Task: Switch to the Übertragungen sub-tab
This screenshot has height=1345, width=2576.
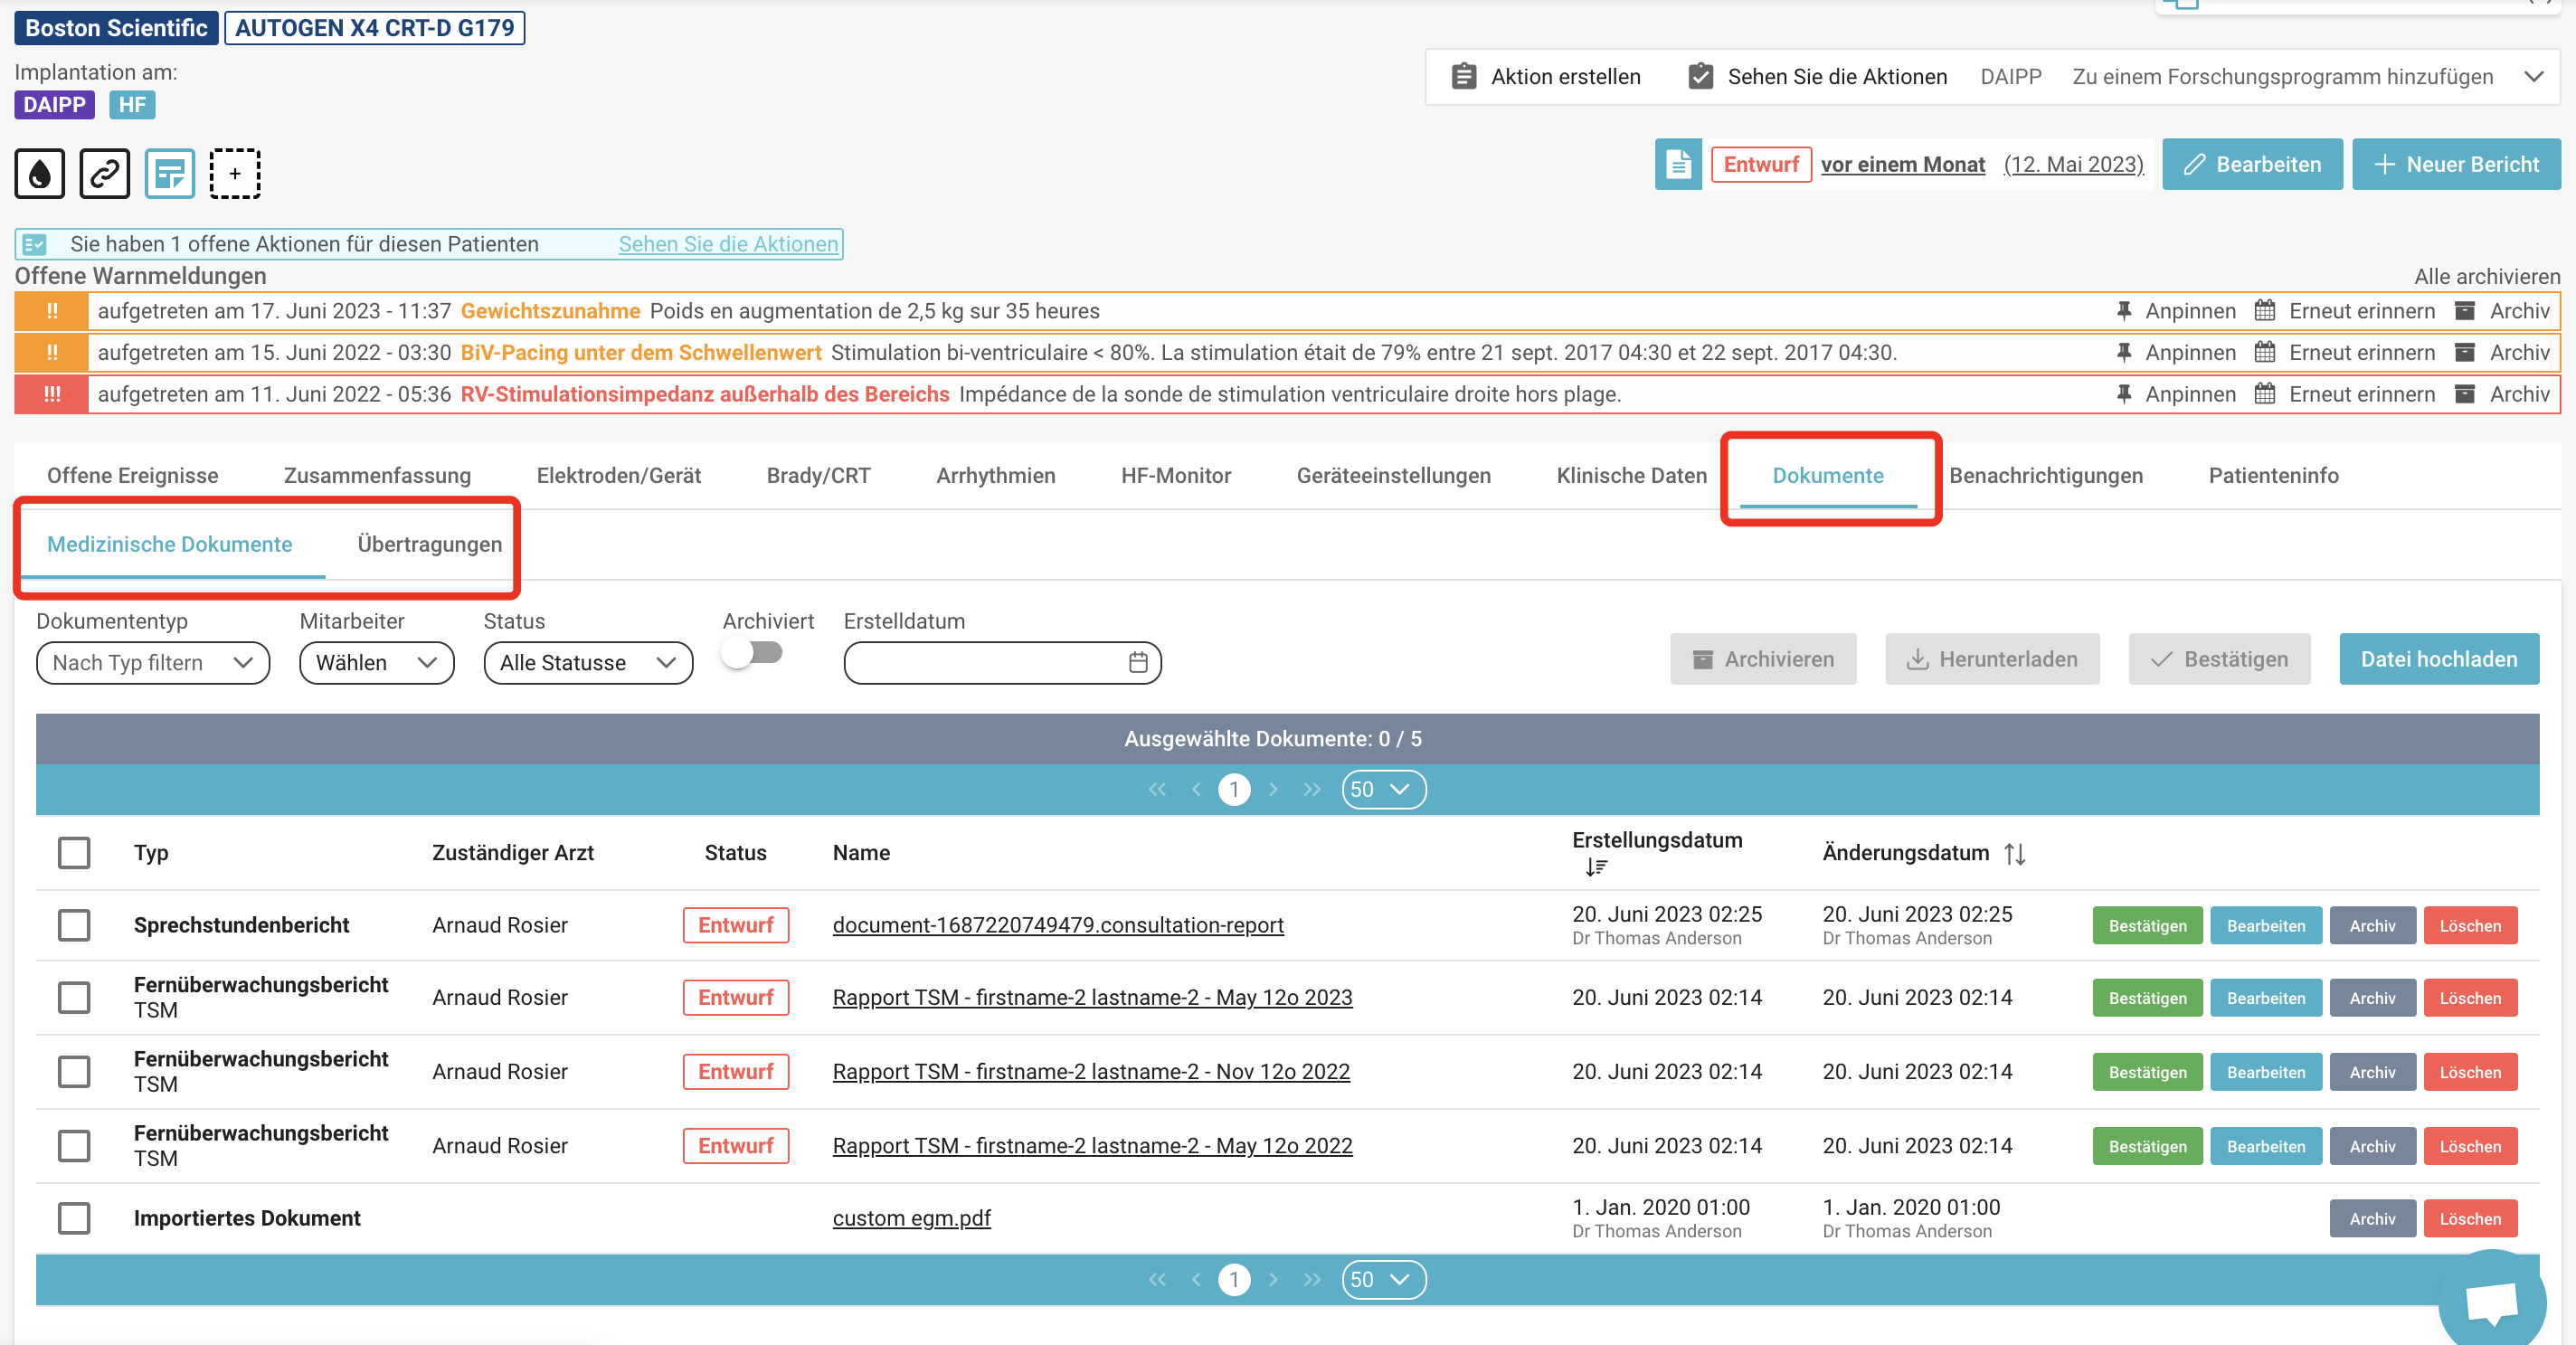Action: [x=430, y=544]
